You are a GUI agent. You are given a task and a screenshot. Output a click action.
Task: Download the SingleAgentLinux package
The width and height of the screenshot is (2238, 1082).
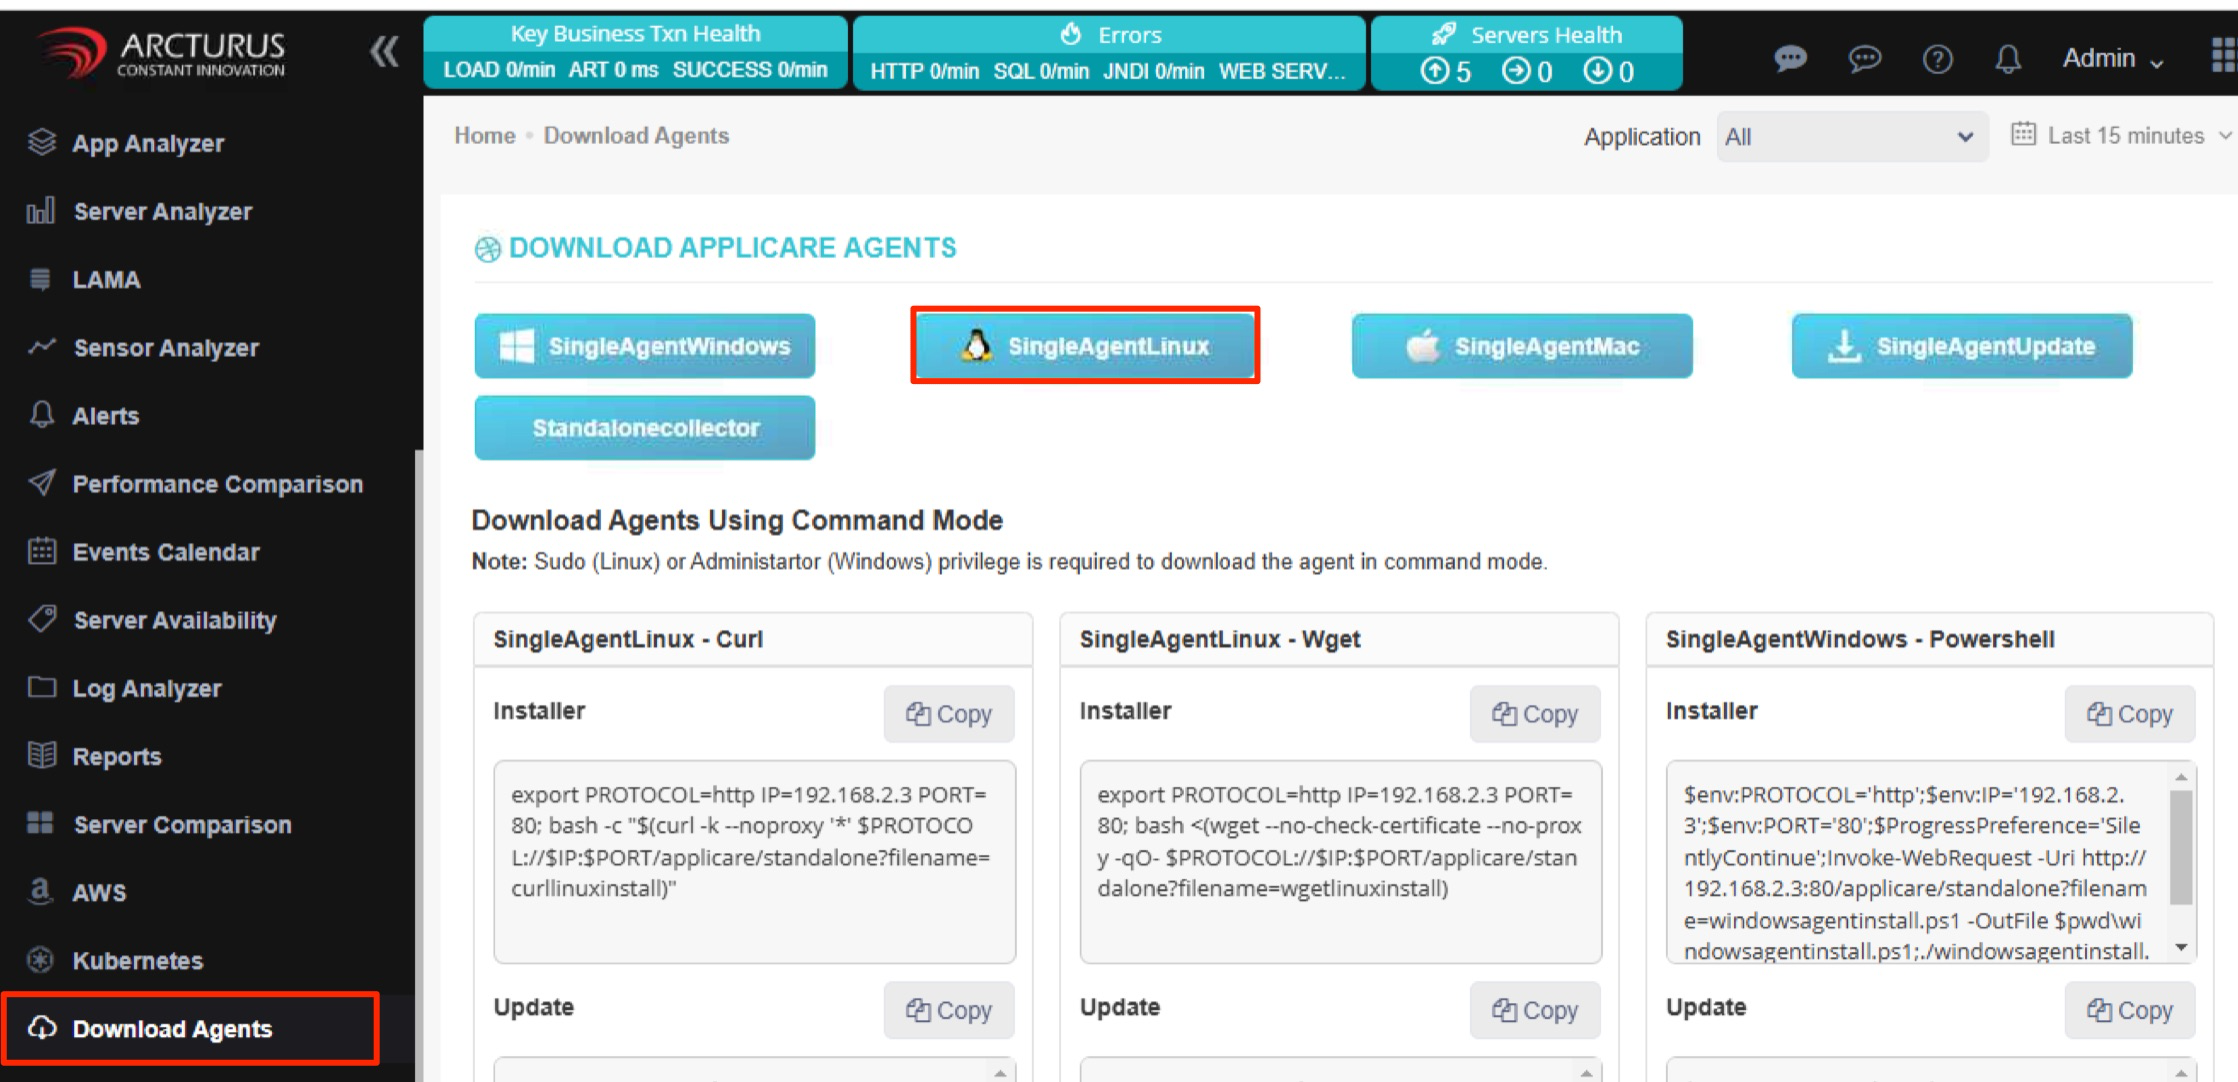click(x=1085, y=346)
